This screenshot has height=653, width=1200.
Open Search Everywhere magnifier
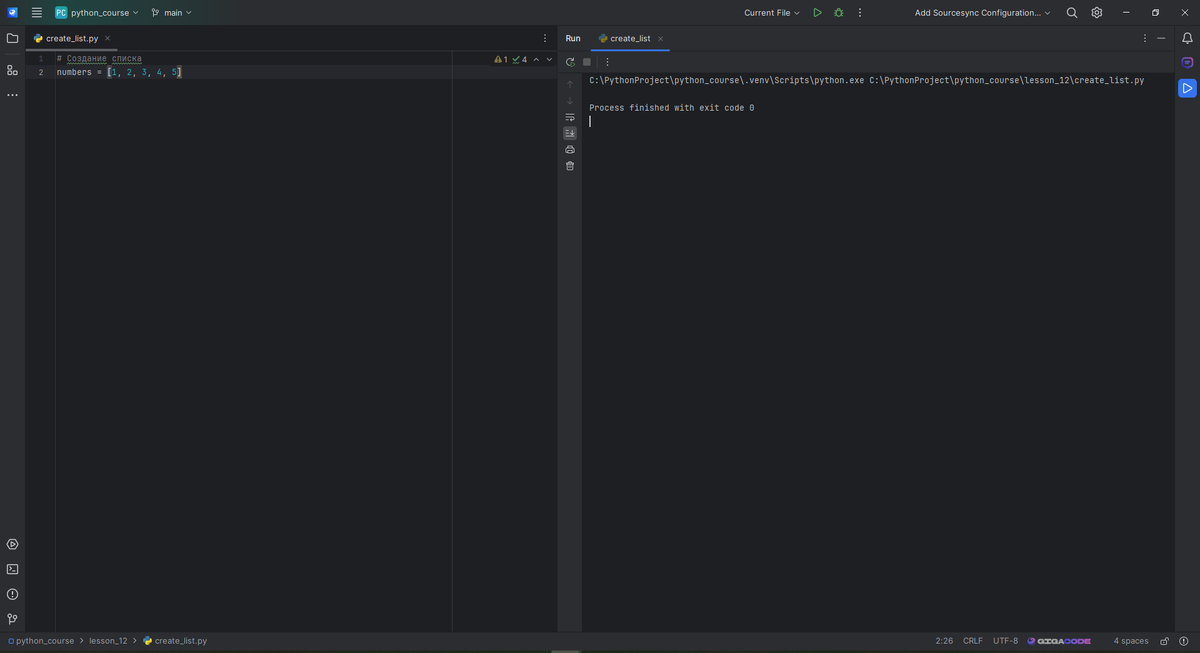[x=1072, y=13]
